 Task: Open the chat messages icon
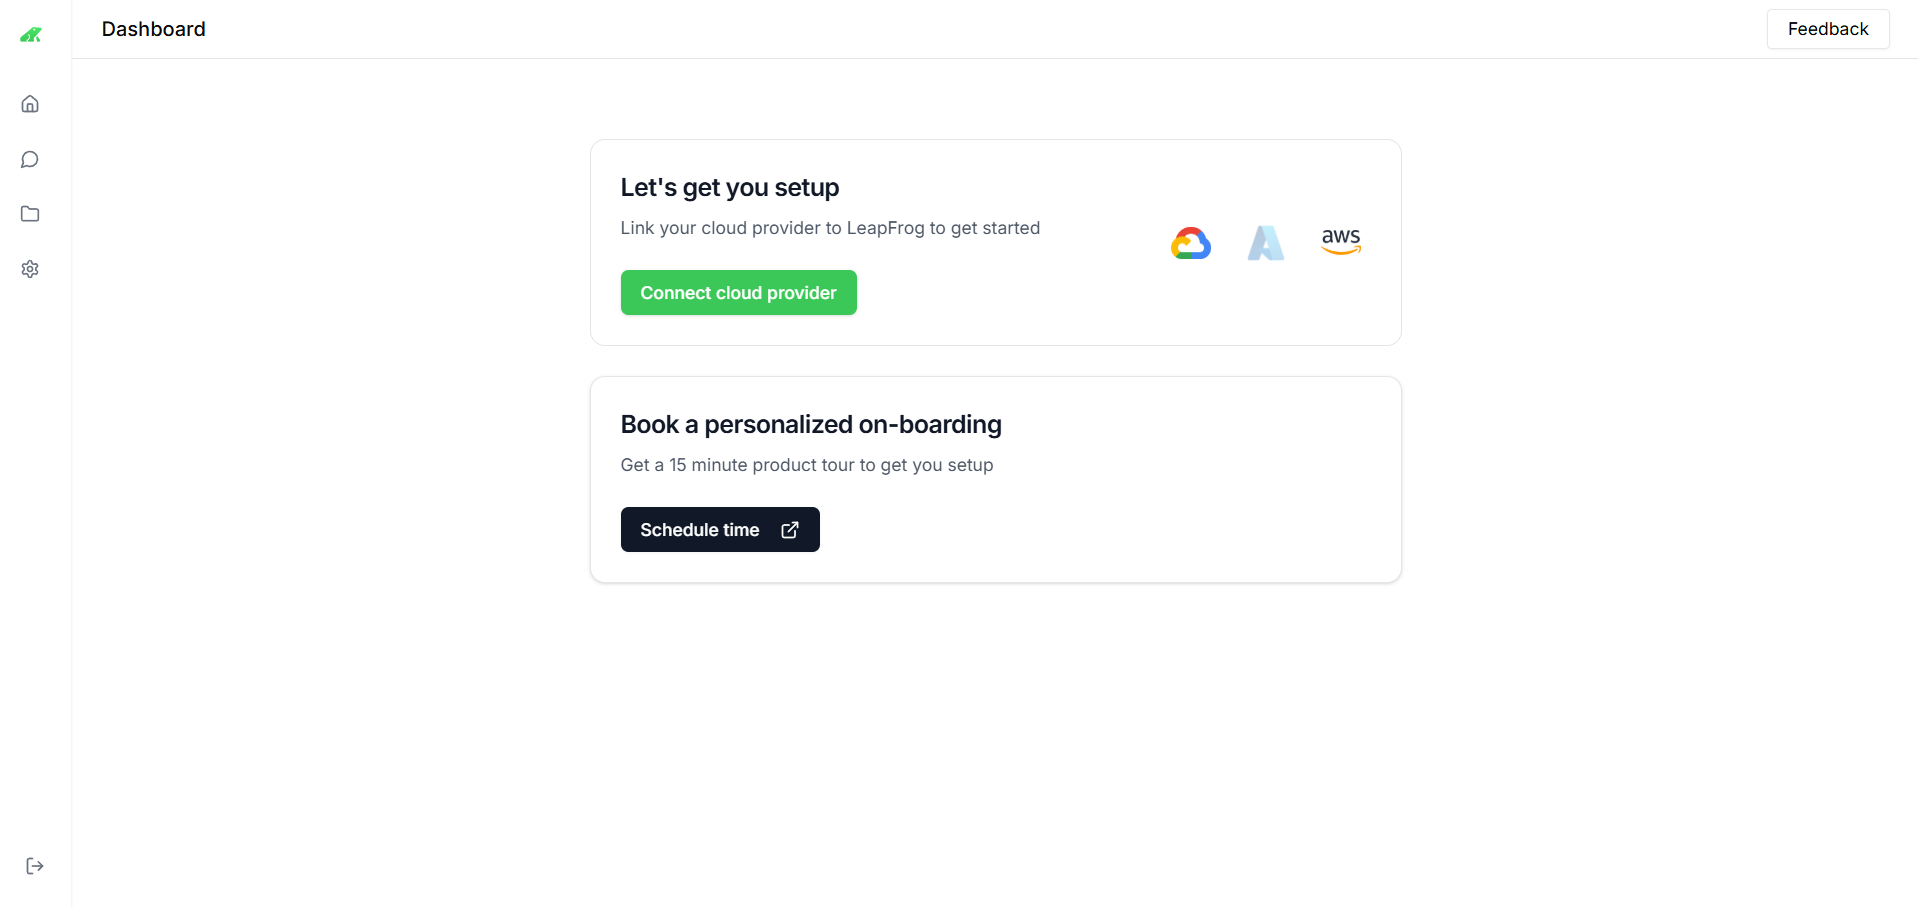point(30,159)
